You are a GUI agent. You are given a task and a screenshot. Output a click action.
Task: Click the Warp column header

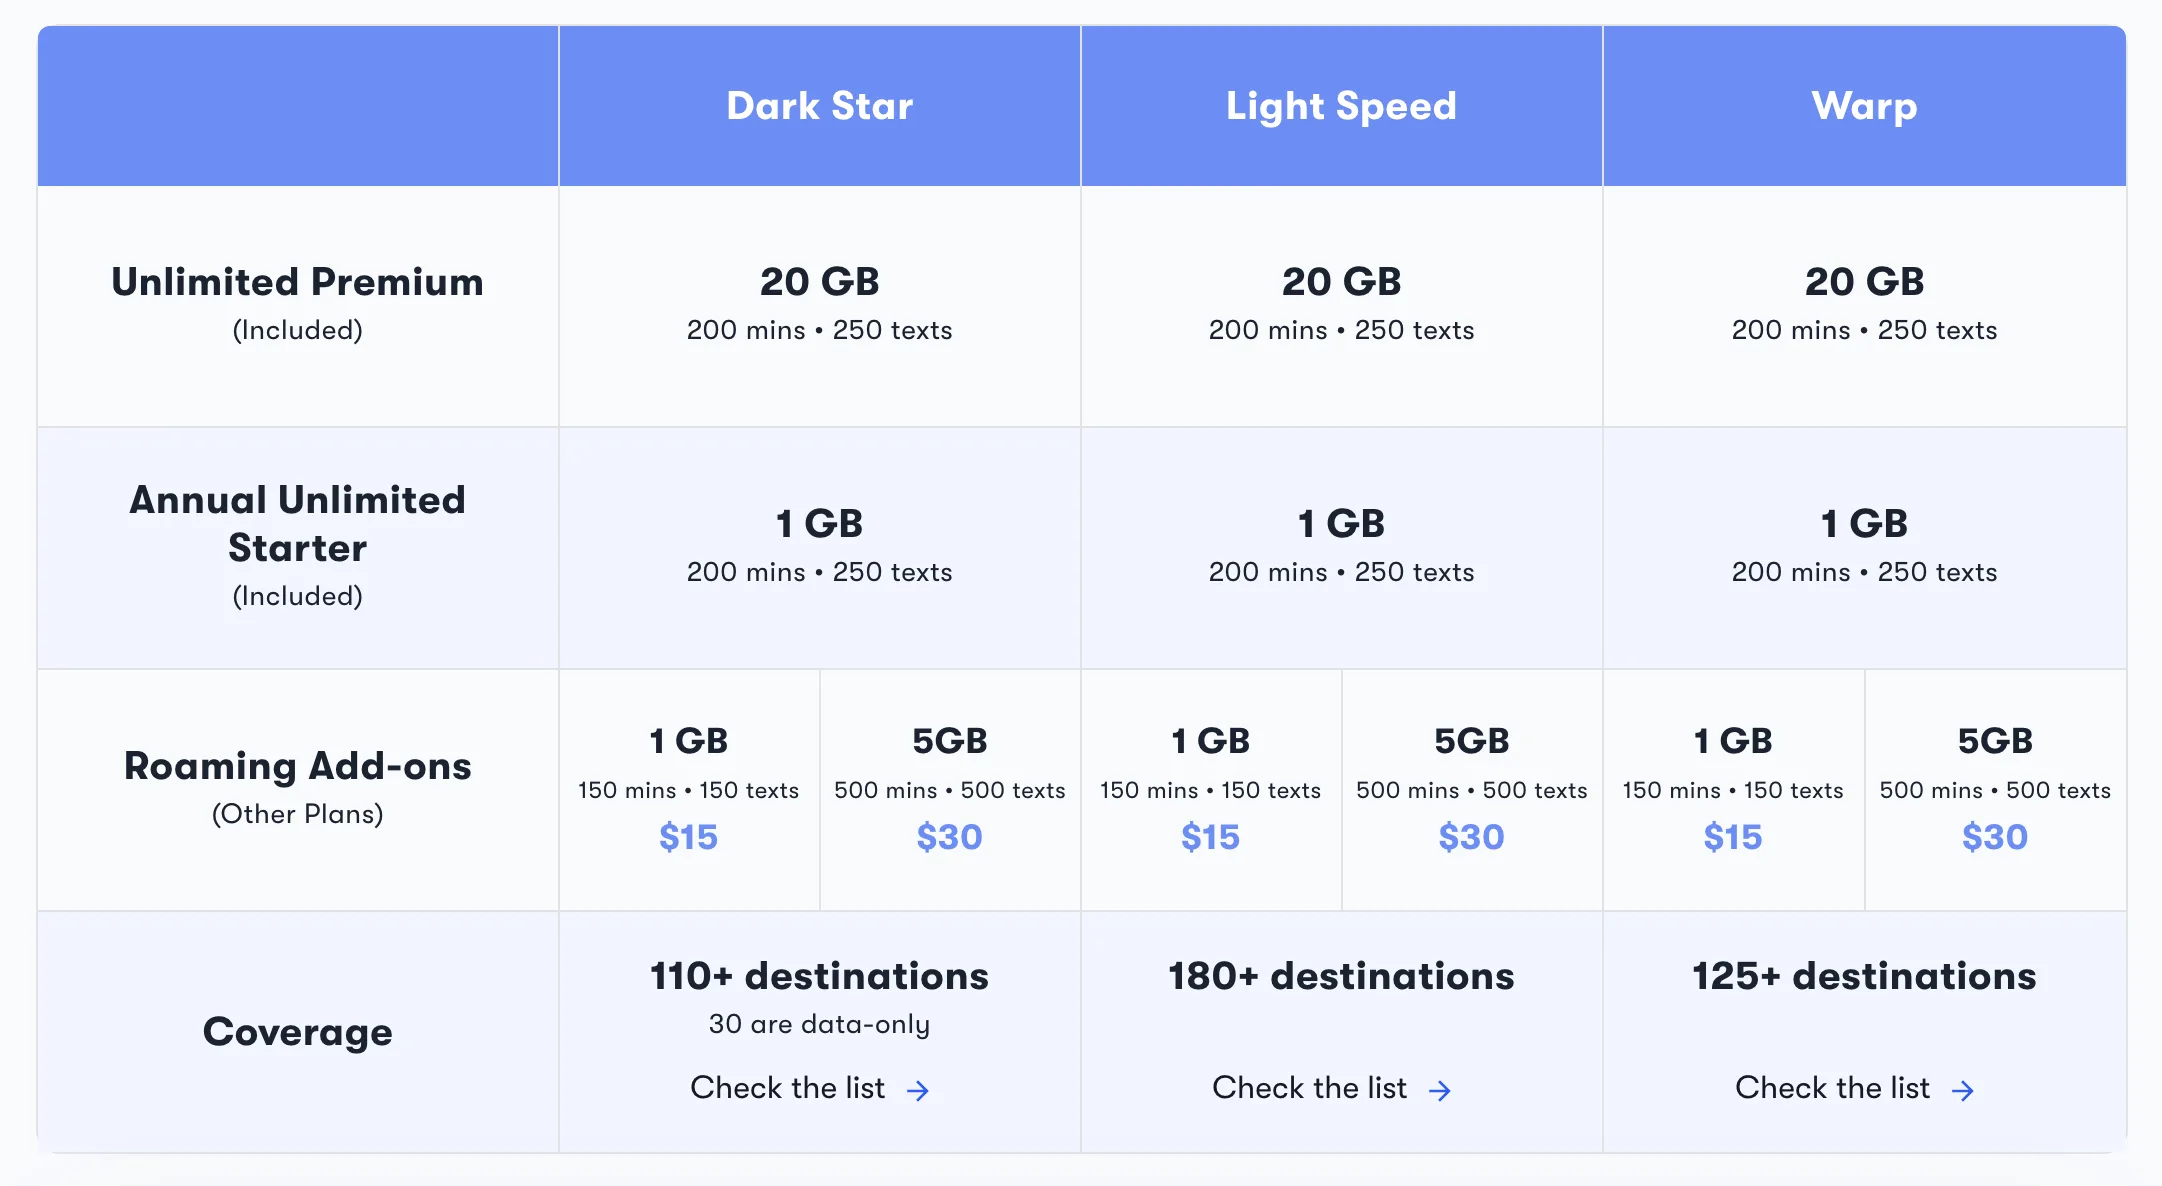coord(1864,105)
